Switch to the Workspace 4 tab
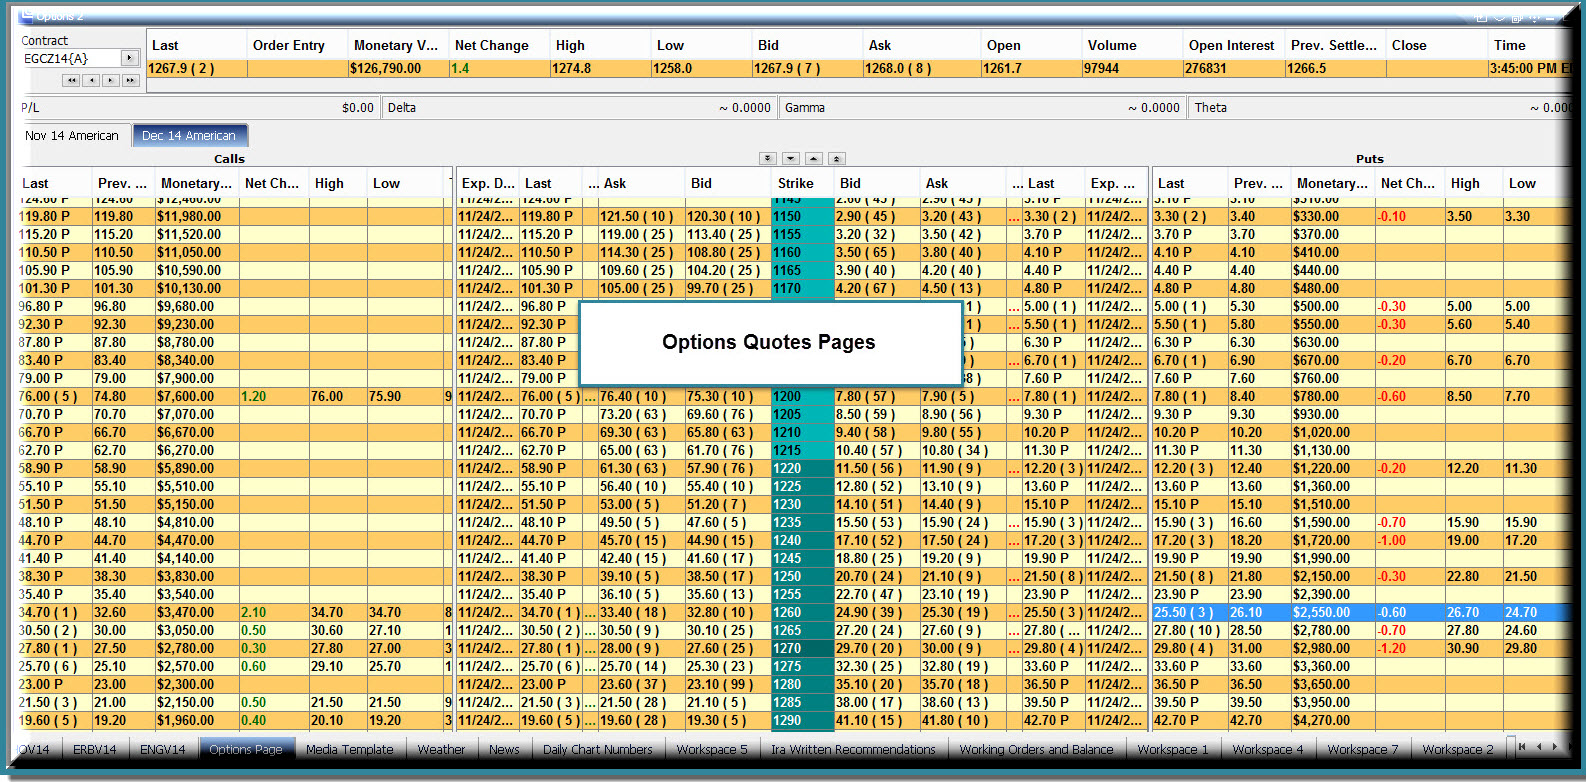This screenshot has width=1587, height=782. pos(1268,749)
